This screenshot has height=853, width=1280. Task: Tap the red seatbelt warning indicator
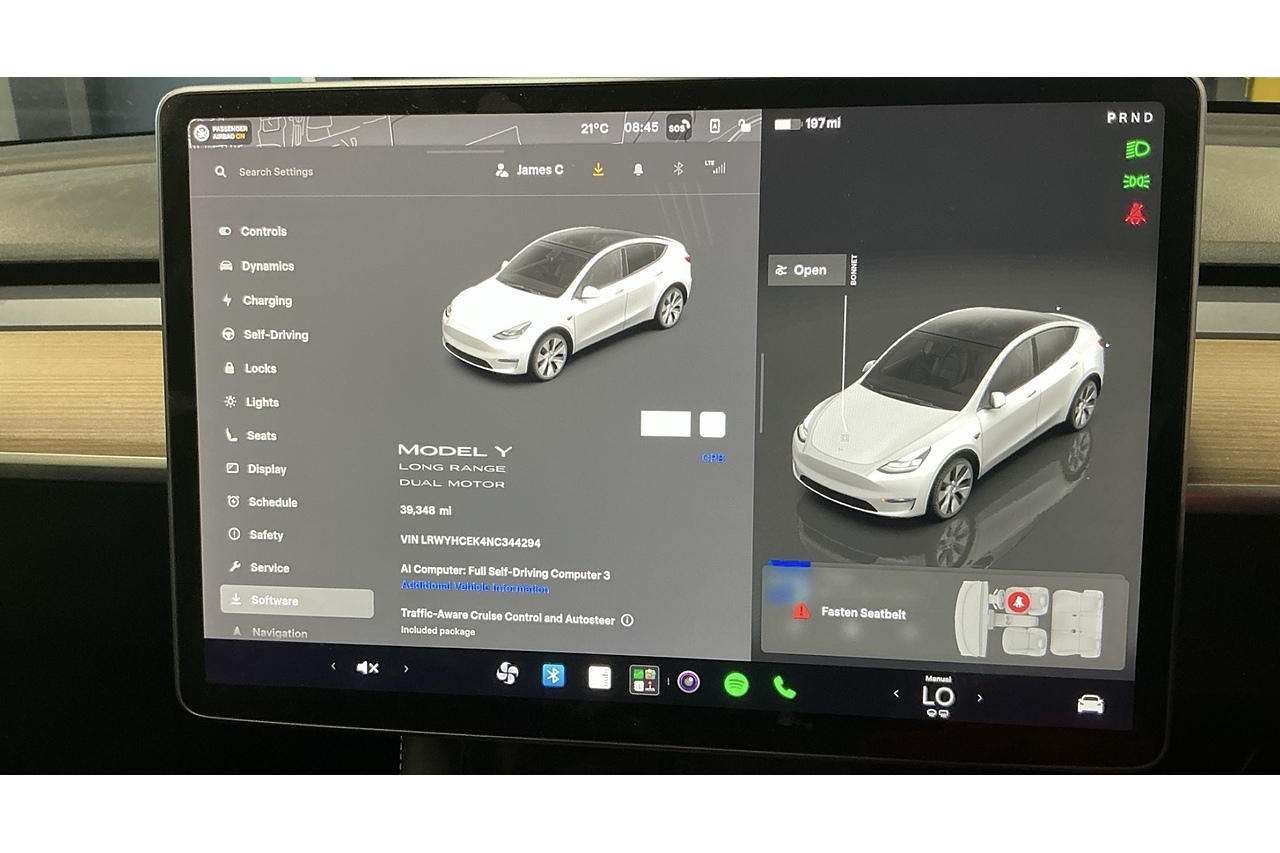(1135, 214)
